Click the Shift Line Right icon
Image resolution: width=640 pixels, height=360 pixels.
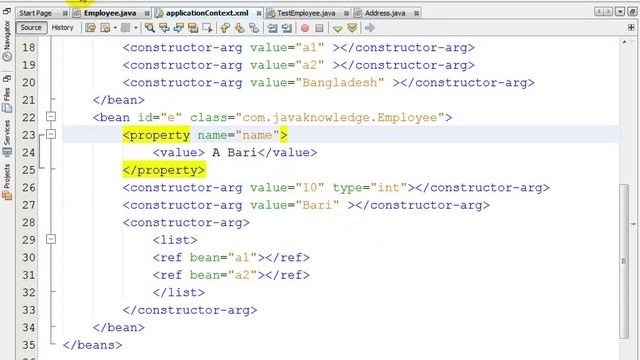(x=287, y=28)
